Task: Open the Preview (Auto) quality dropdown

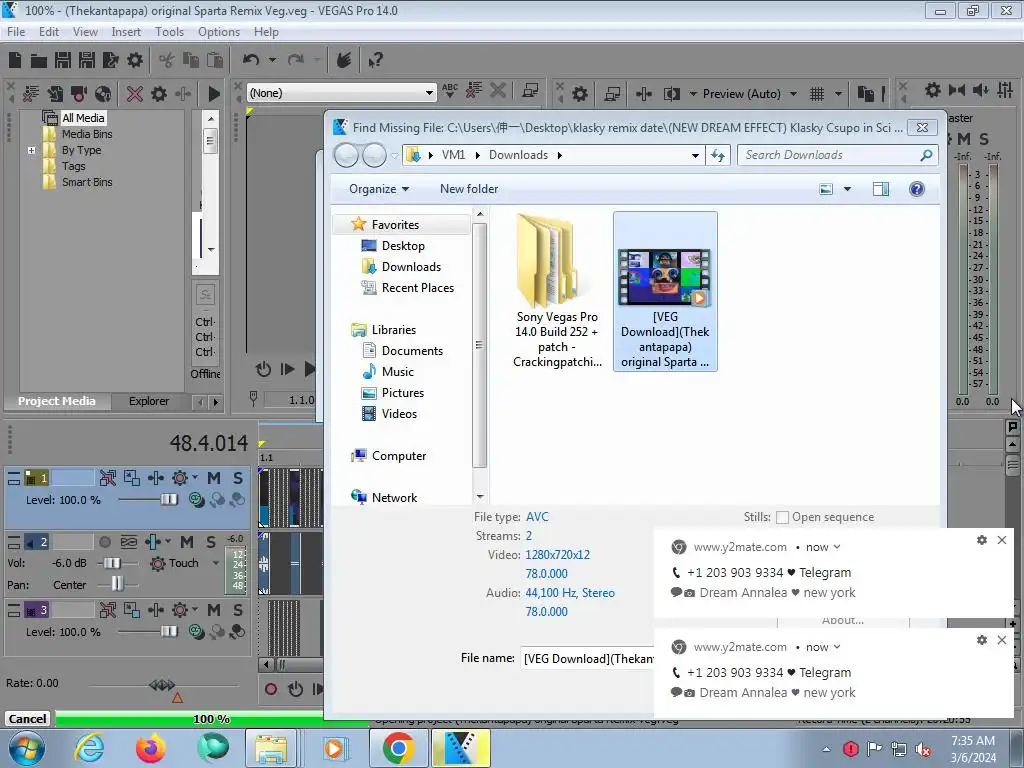Action: [x=793, y=94]
